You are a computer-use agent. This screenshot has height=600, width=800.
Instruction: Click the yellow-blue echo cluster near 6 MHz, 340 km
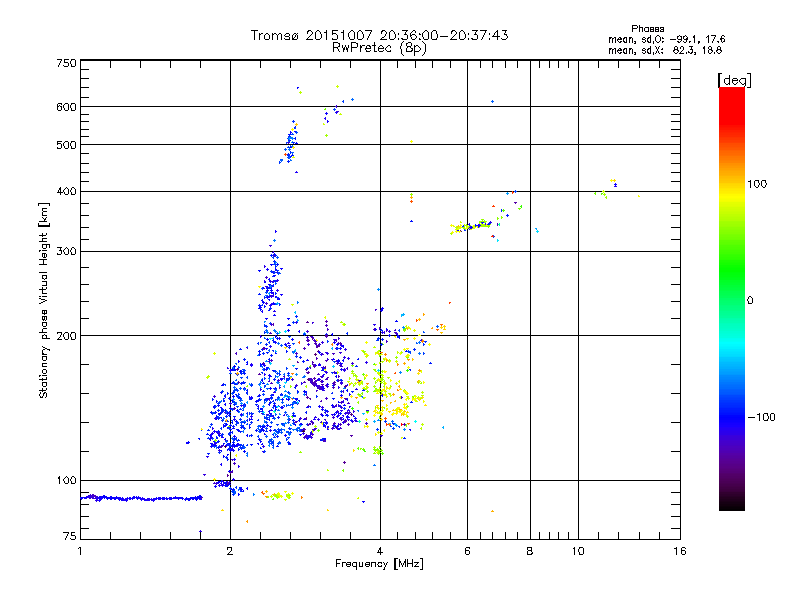coord(470,226)
